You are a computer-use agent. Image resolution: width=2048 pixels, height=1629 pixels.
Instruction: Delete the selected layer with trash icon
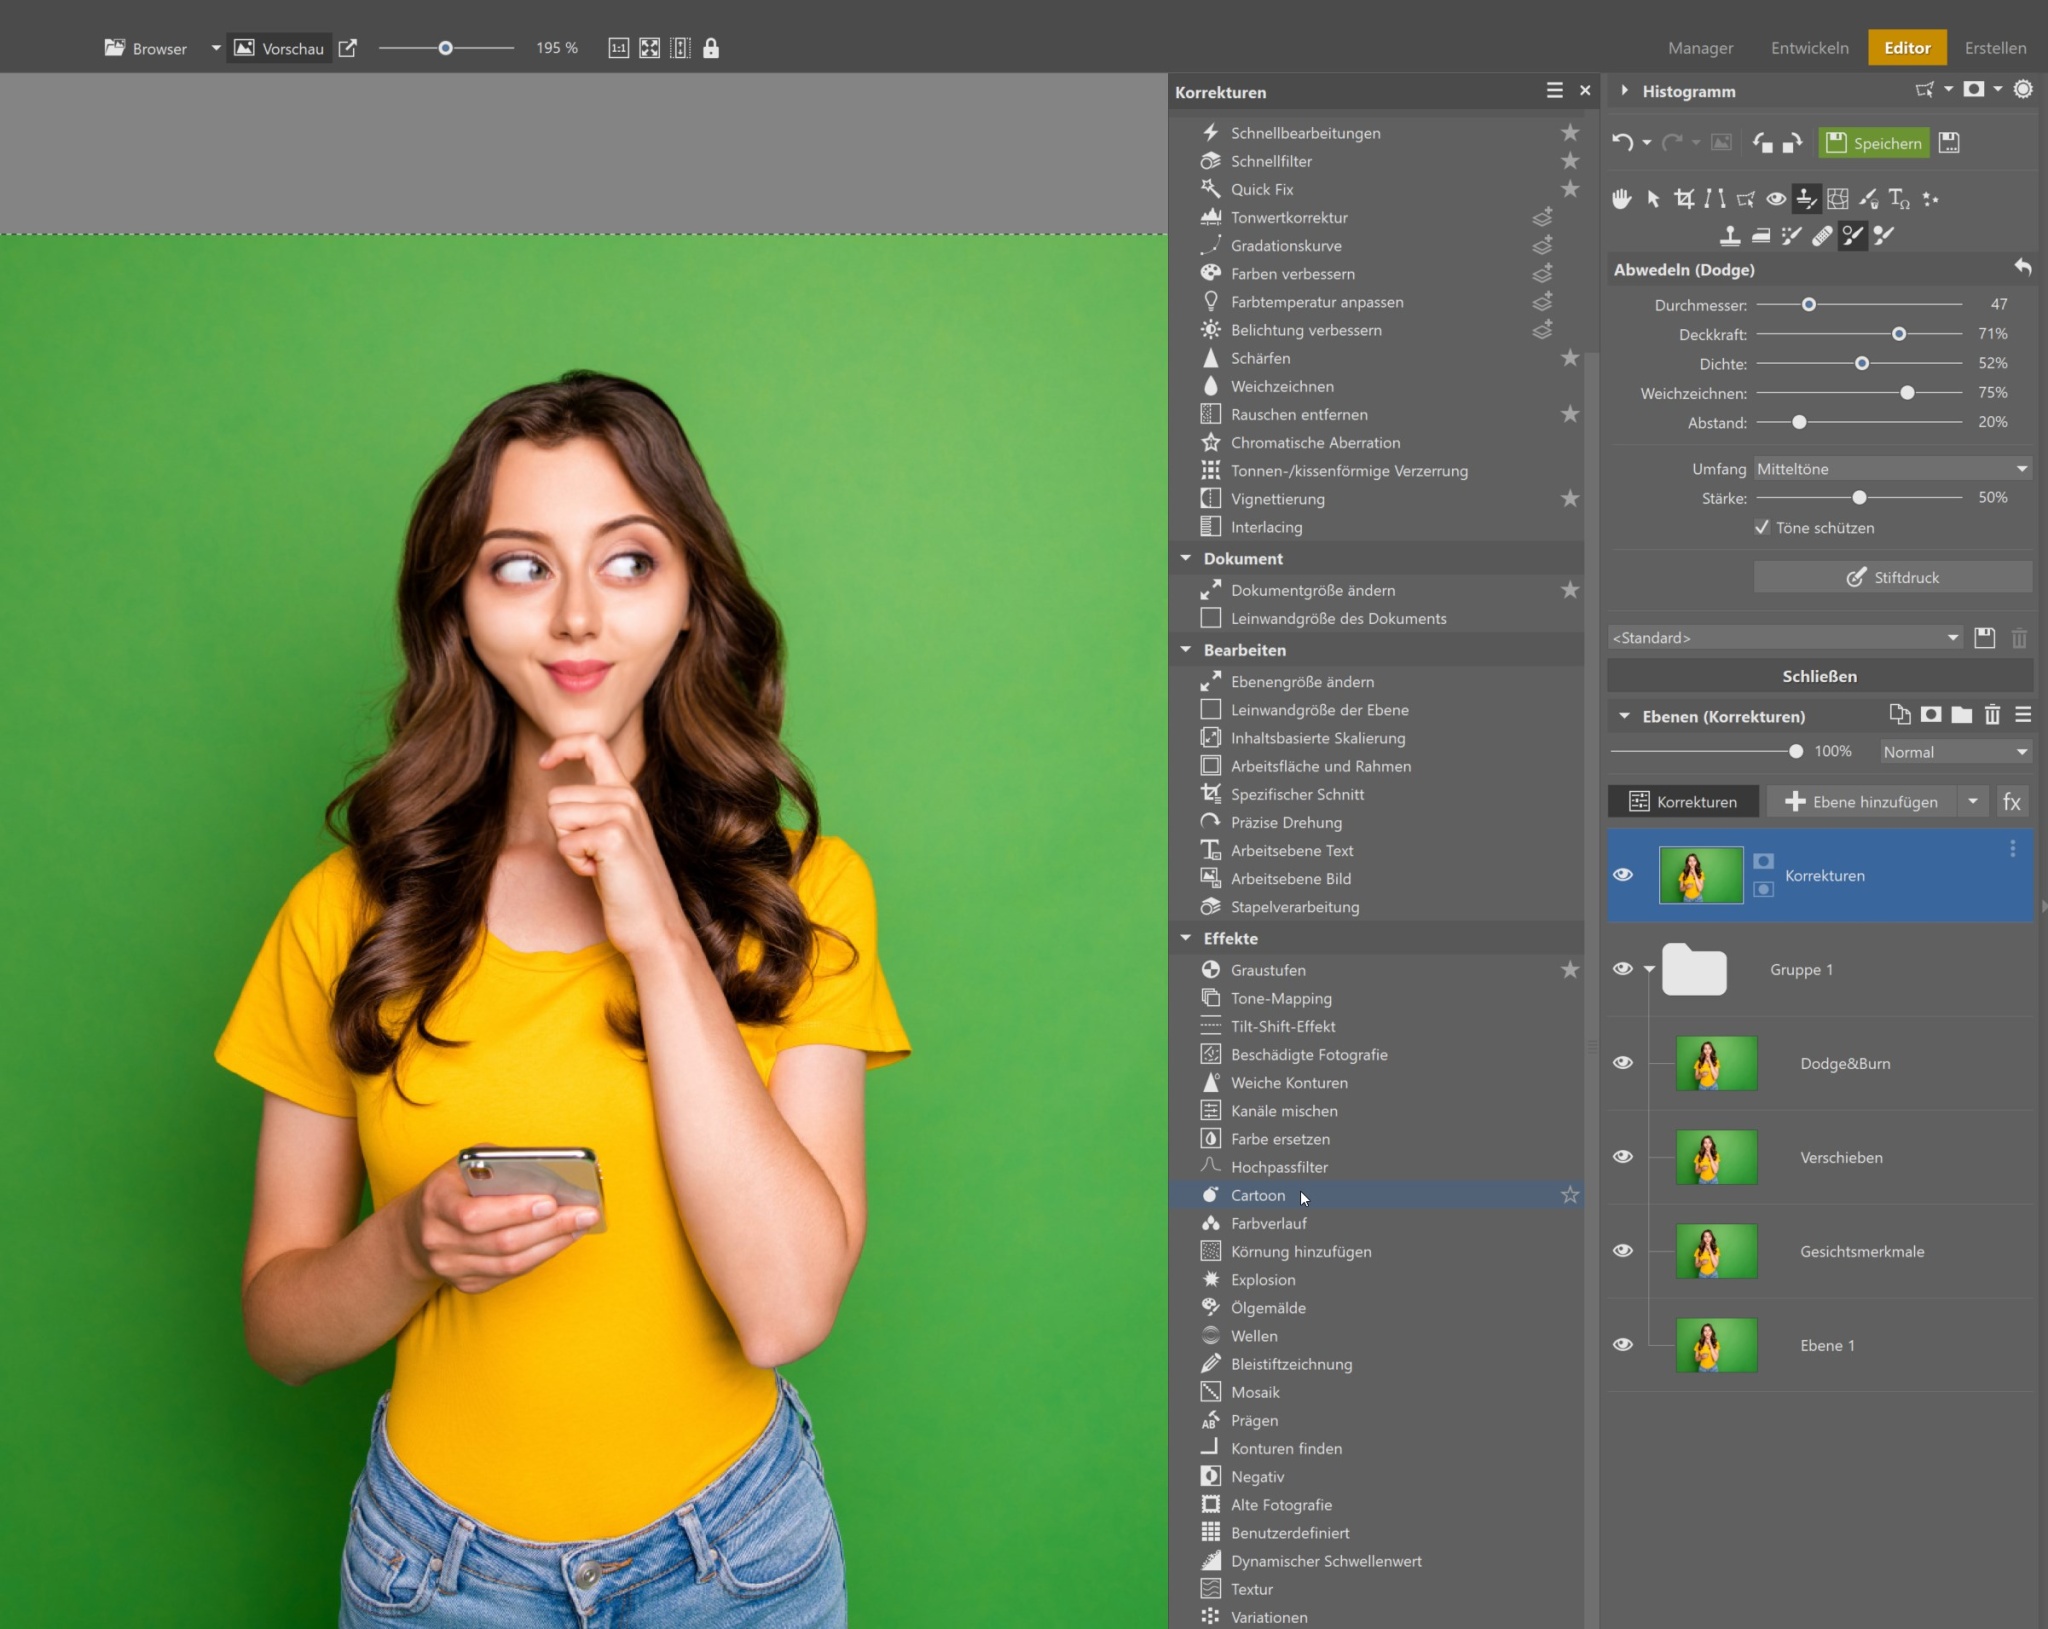coord(1992,715)
